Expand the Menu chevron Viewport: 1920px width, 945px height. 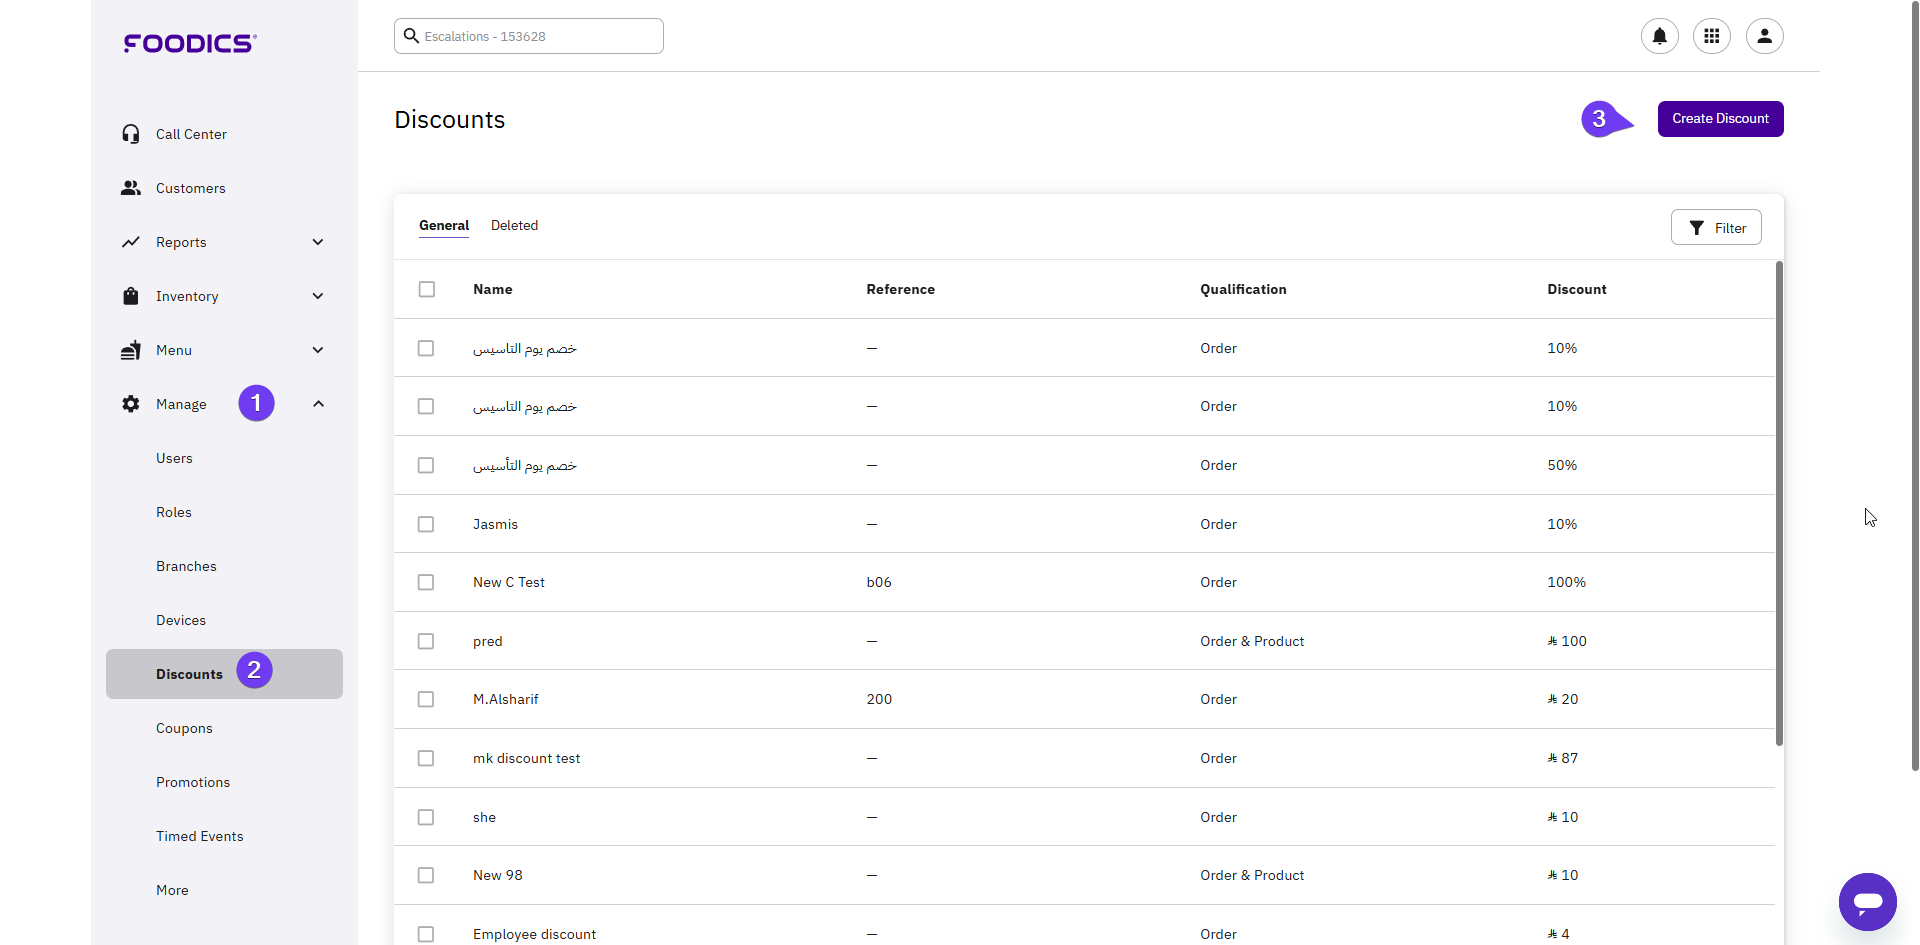[x=318, y=350]
